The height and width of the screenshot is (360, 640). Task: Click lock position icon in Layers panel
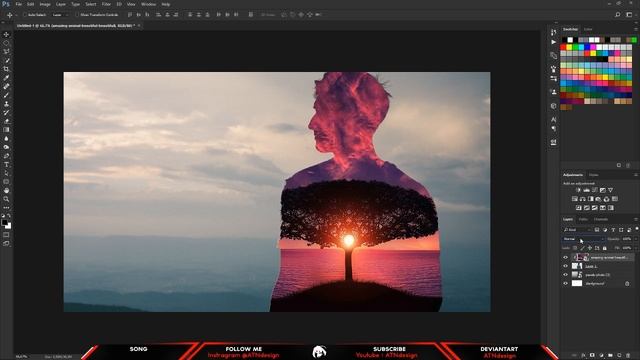click(x=590, y=248)
